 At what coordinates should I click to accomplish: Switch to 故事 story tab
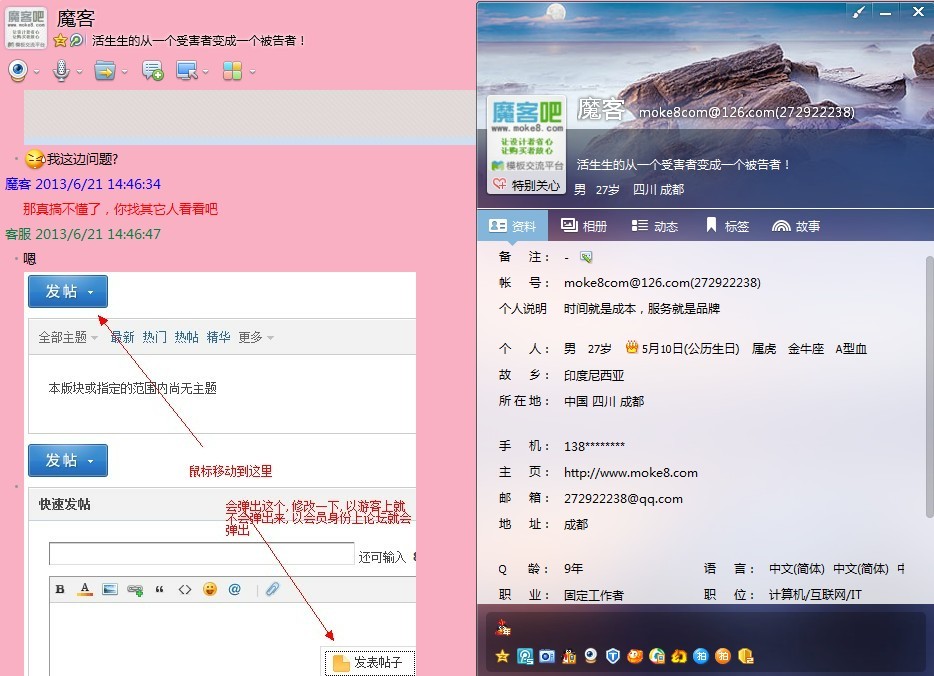click(796, 226)
